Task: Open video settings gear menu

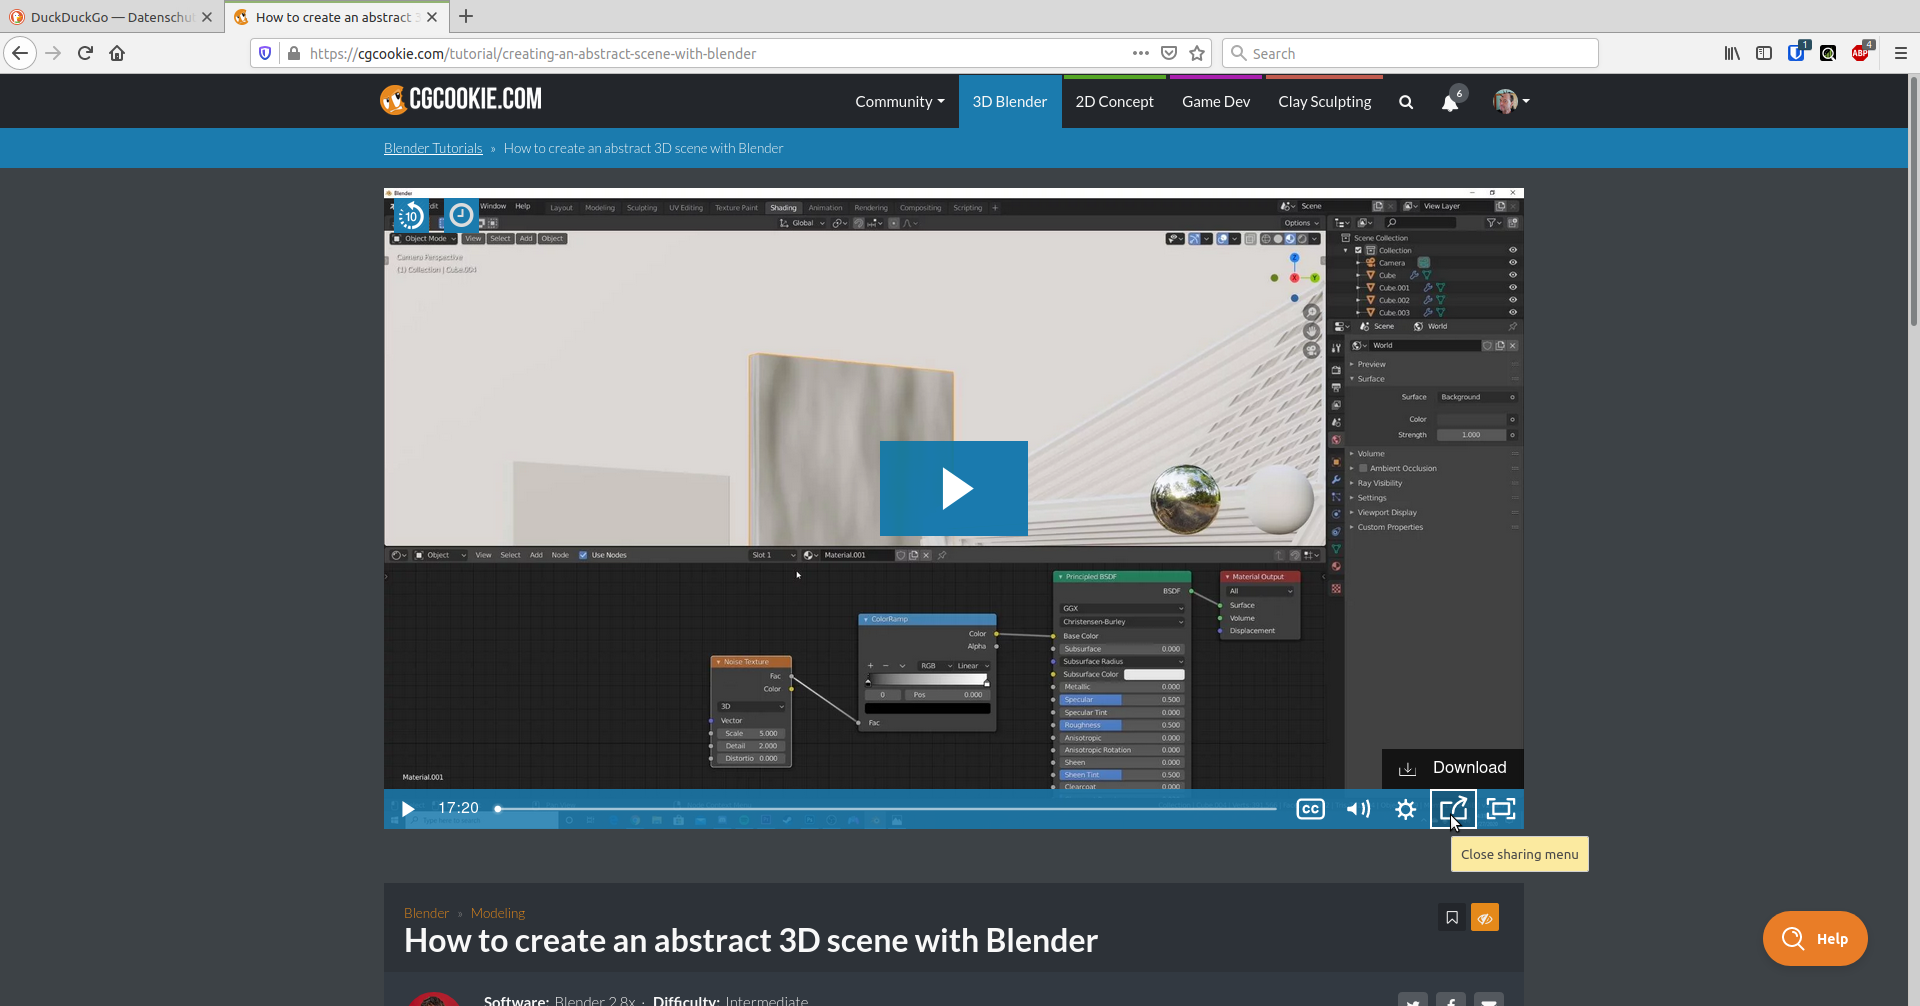Action: (x=1405, y=808)
